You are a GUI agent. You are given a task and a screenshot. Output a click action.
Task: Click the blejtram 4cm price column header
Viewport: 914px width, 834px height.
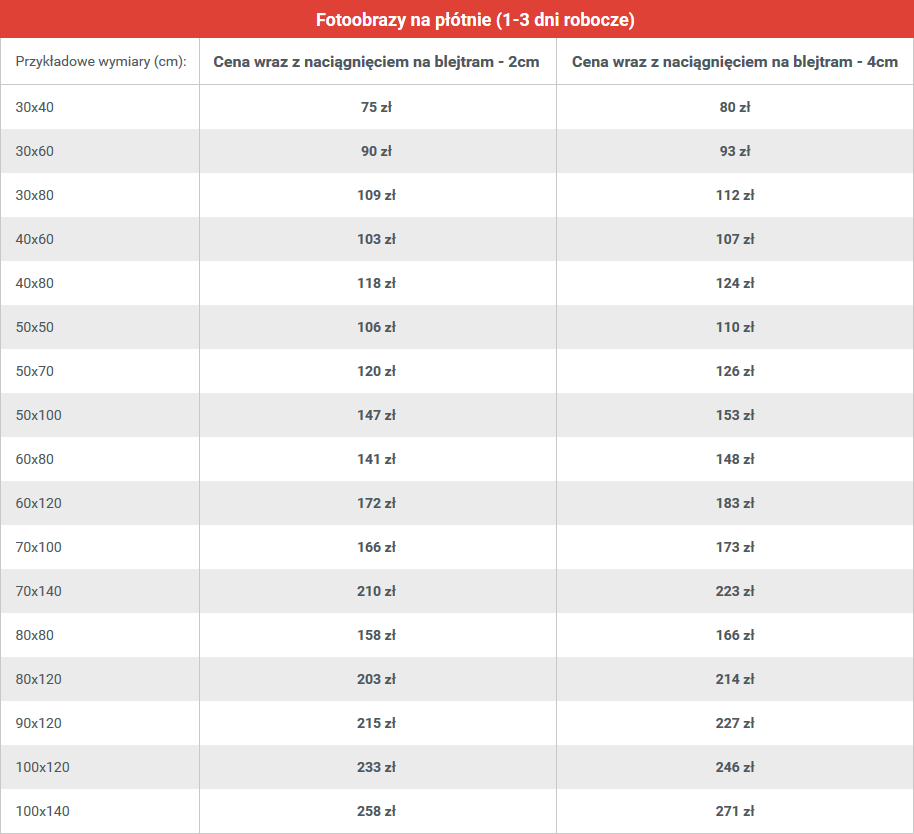coord(735,61)
